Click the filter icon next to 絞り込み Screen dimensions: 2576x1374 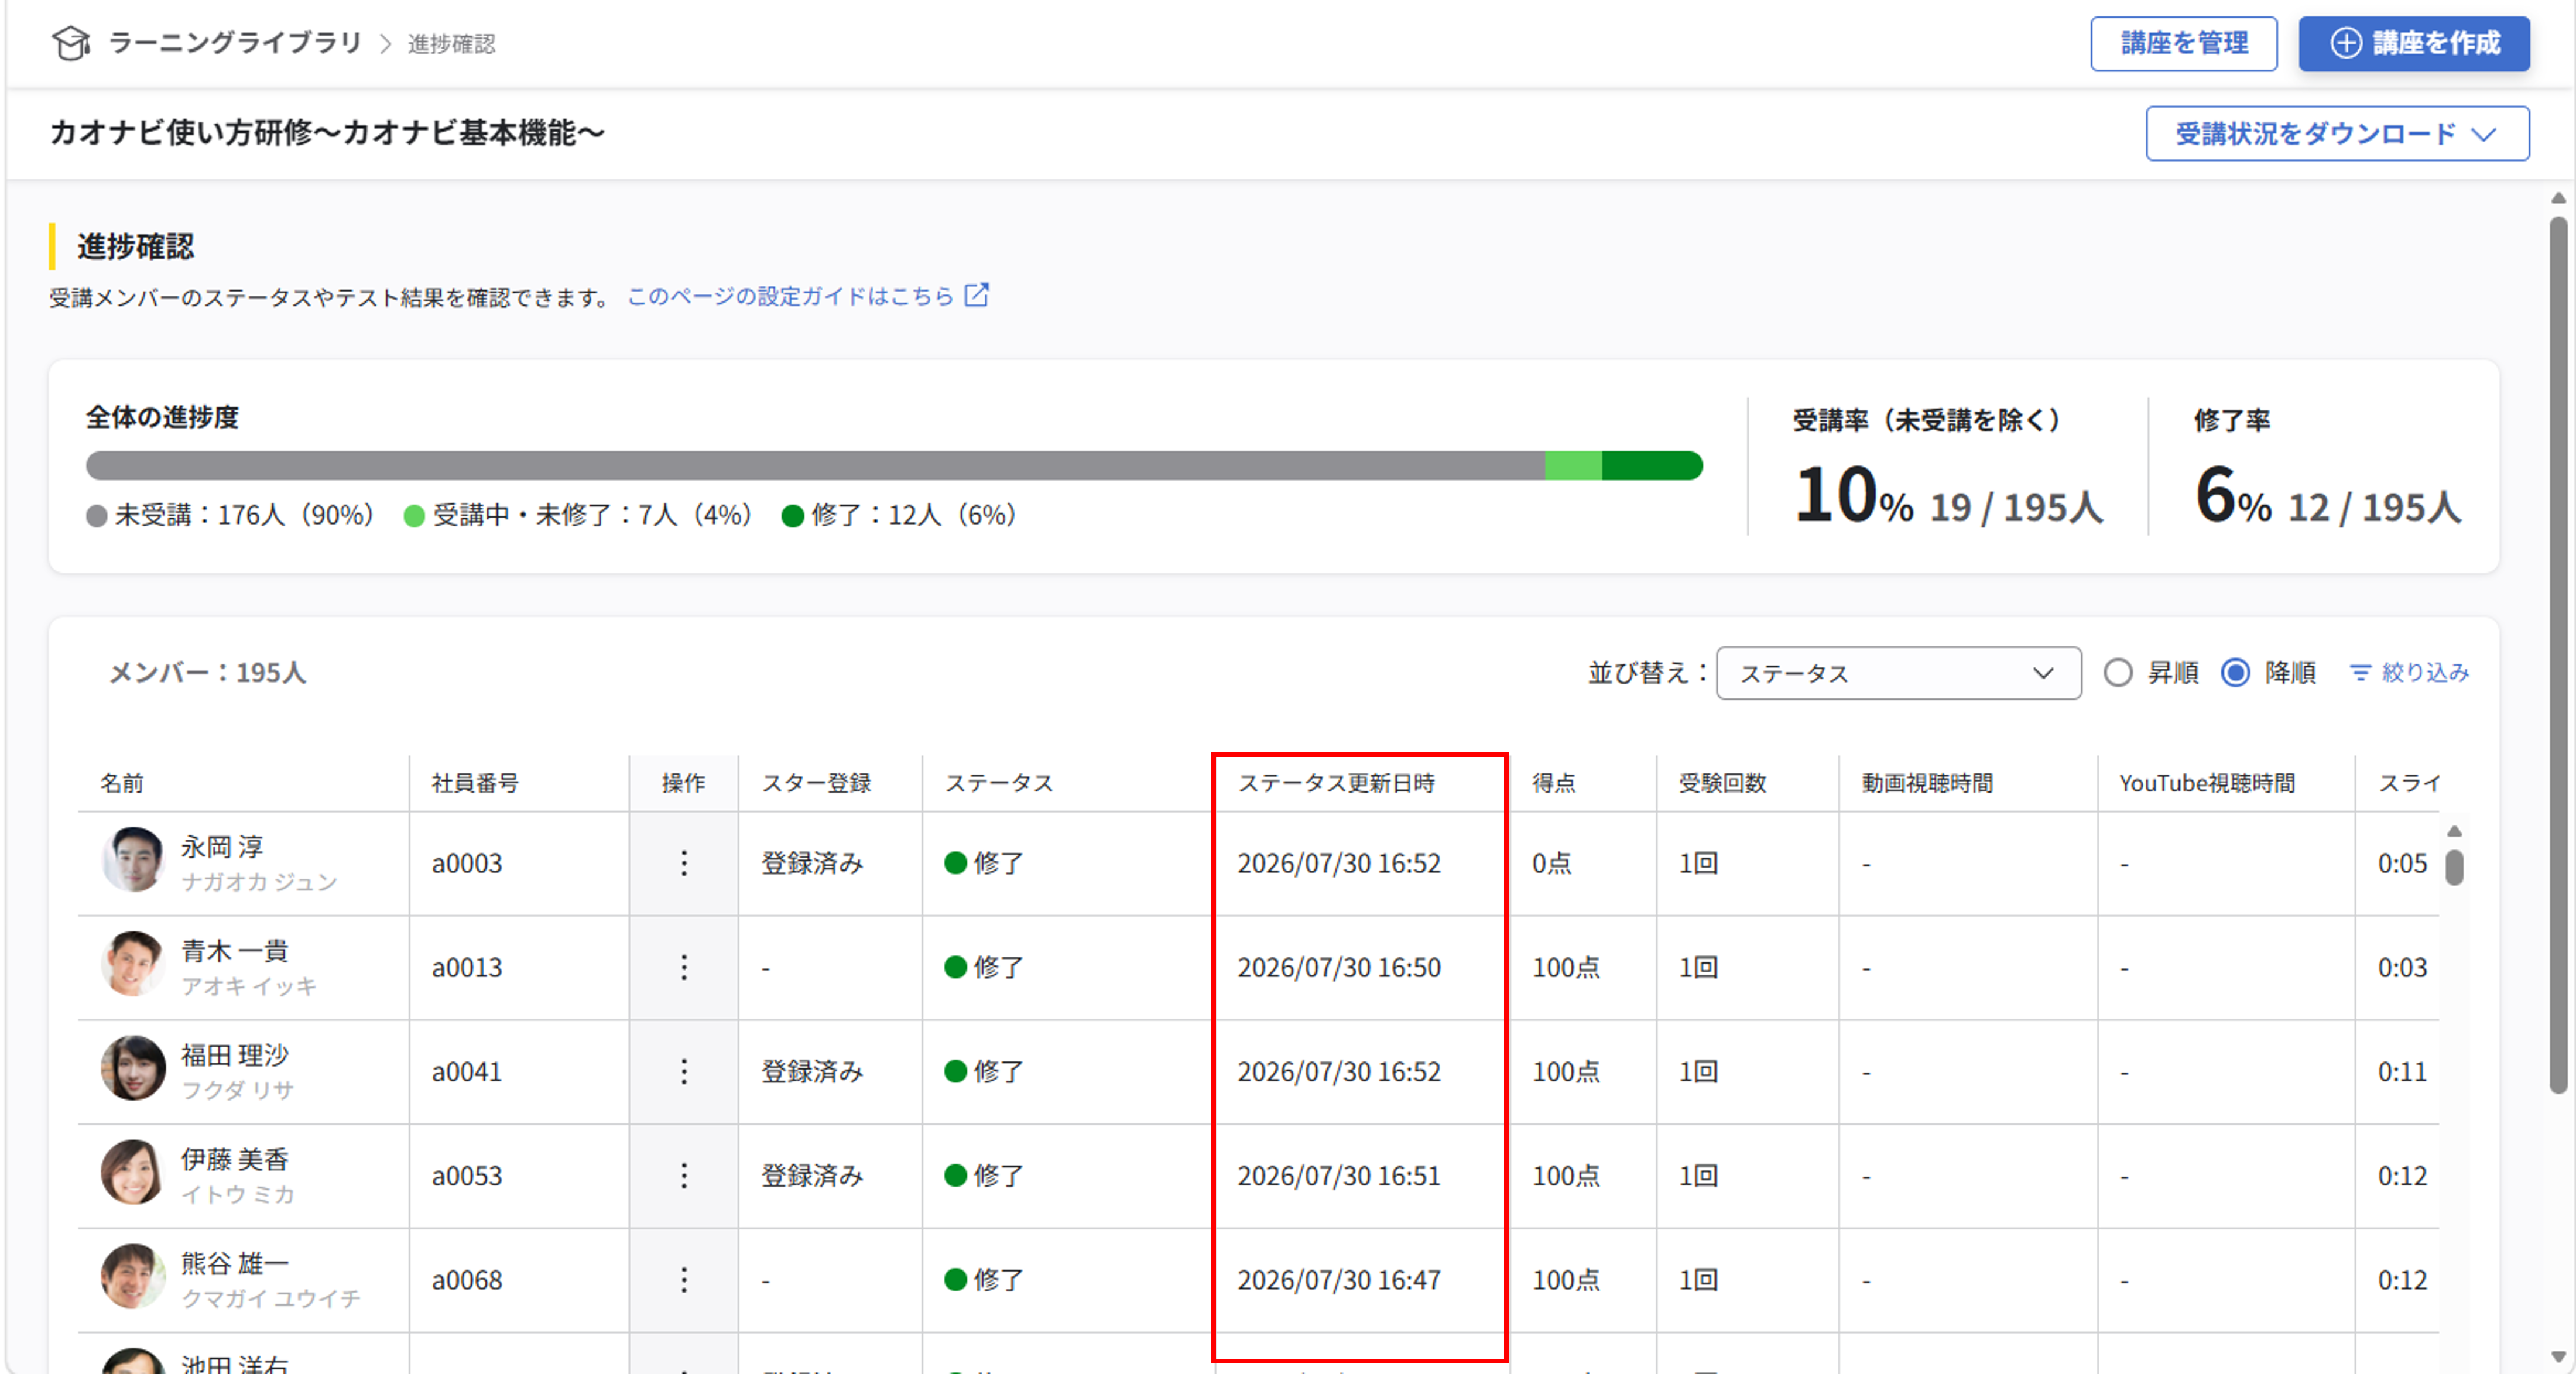[x=2360, y=673]
